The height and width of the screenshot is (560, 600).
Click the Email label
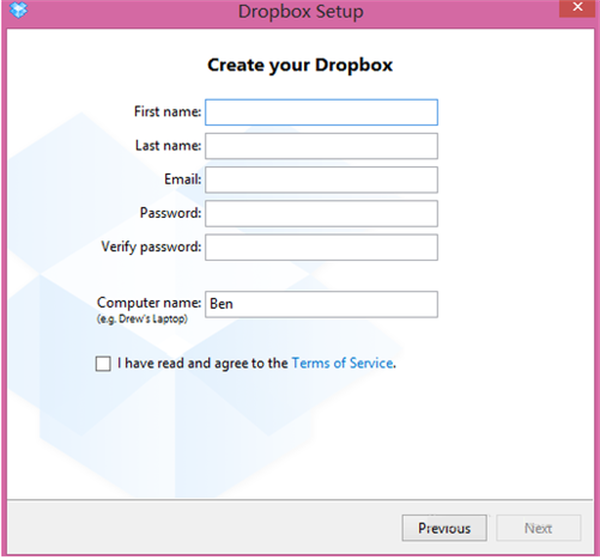[x=183, y=179]
